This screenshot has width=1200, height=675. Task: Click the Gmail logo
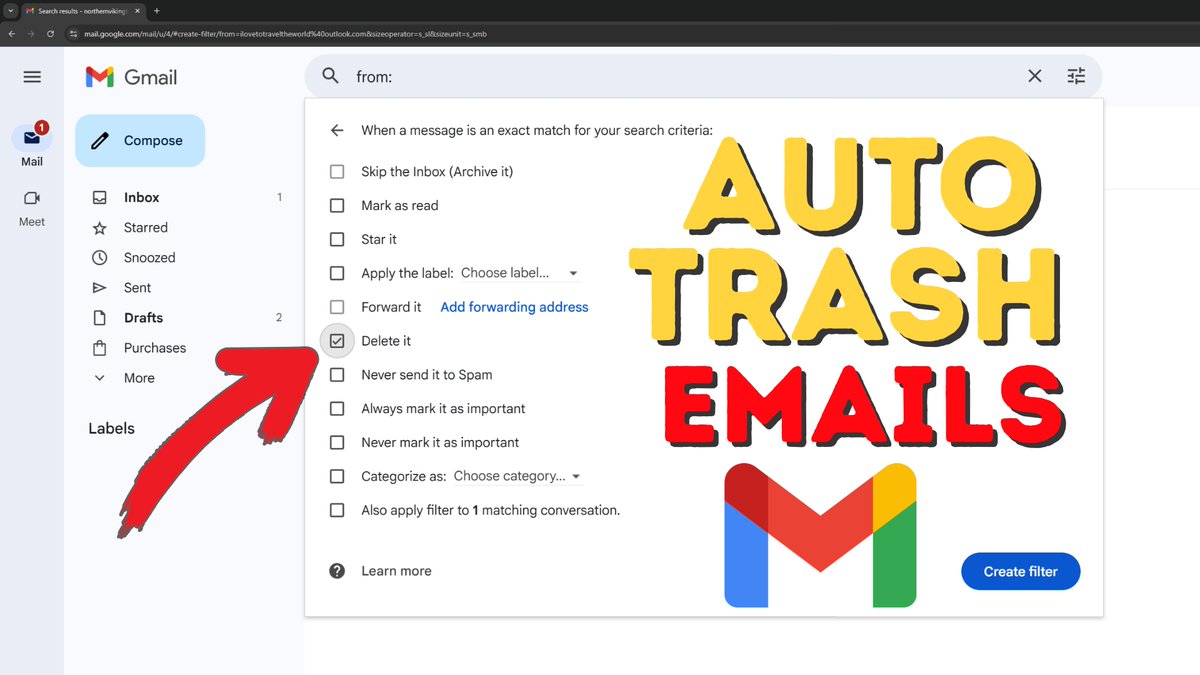pos(131,76)
